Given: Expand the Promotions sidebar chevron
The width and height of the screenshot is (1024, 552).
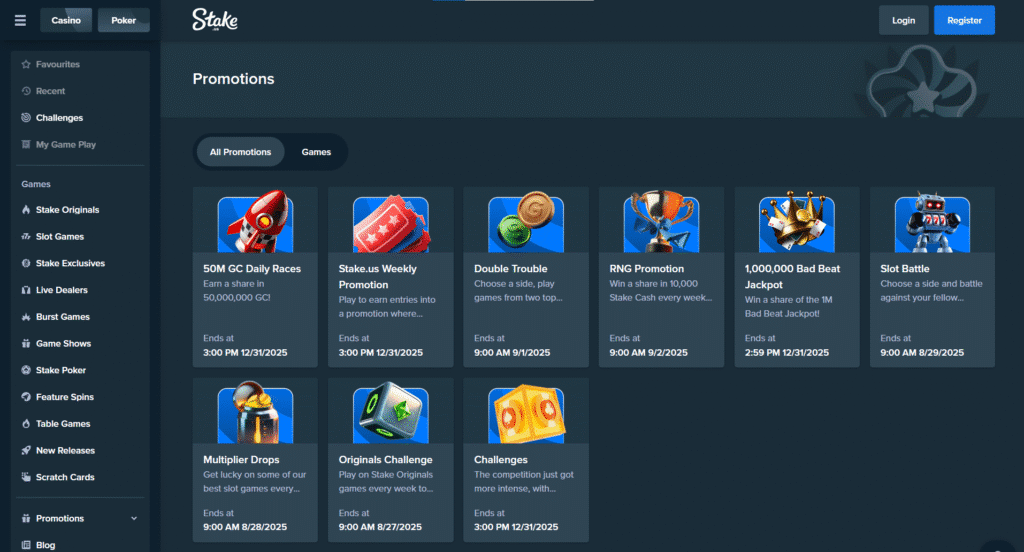Looking at the screenshot, I should coord(134,519).
